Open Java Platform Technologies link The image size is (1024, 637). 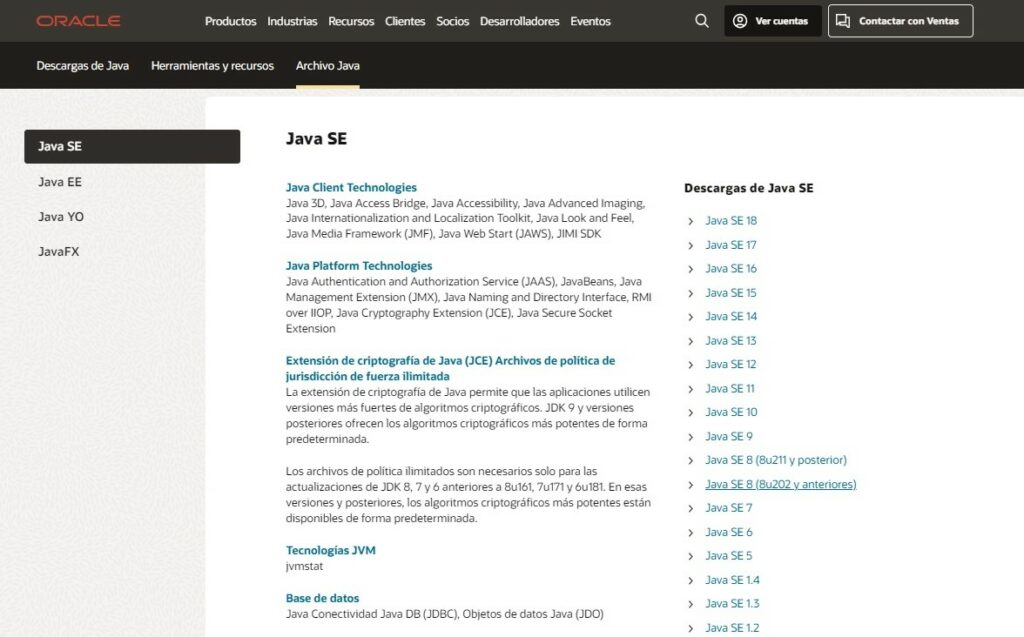[359, 266]
